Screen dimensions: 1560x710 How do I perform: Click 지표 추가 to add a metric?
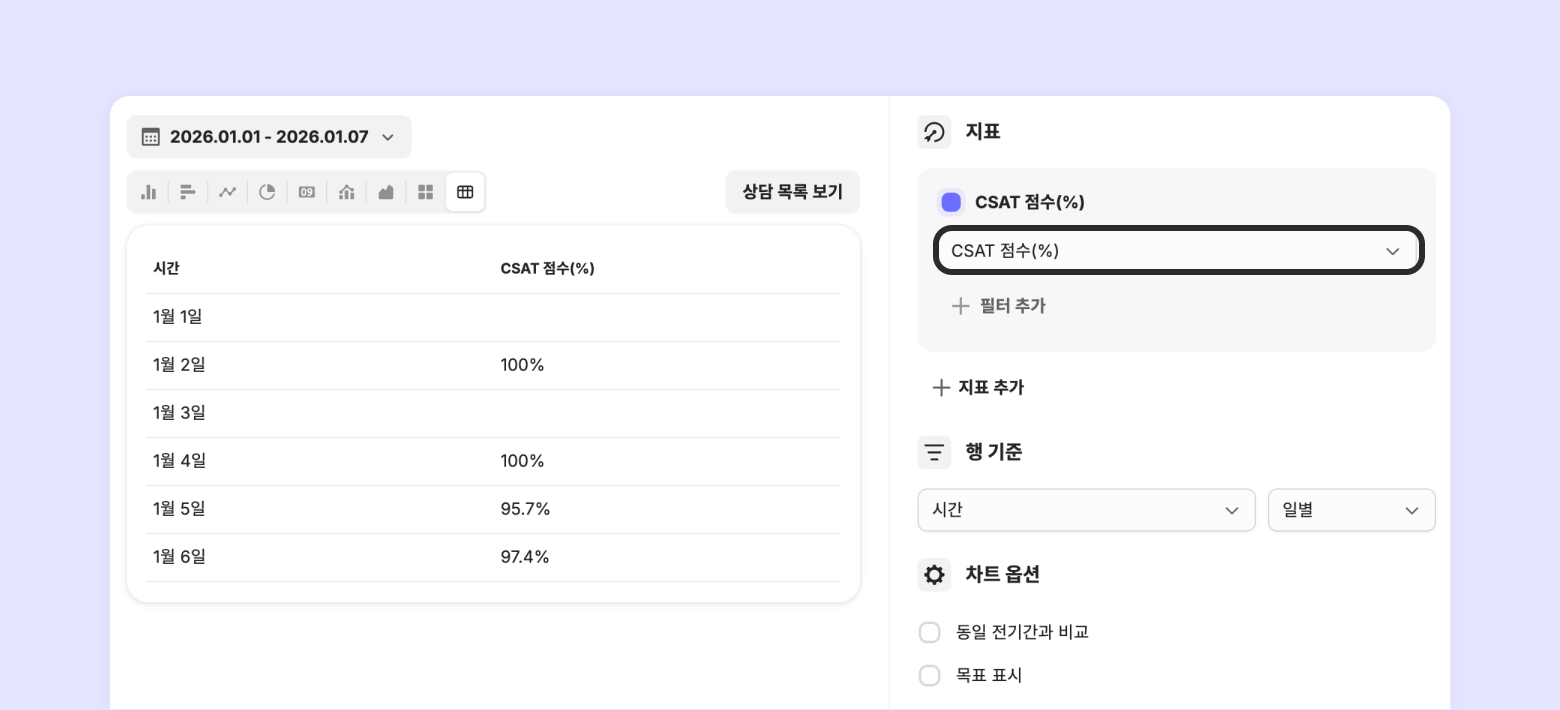pyautogui.click(x=978, y=387)
